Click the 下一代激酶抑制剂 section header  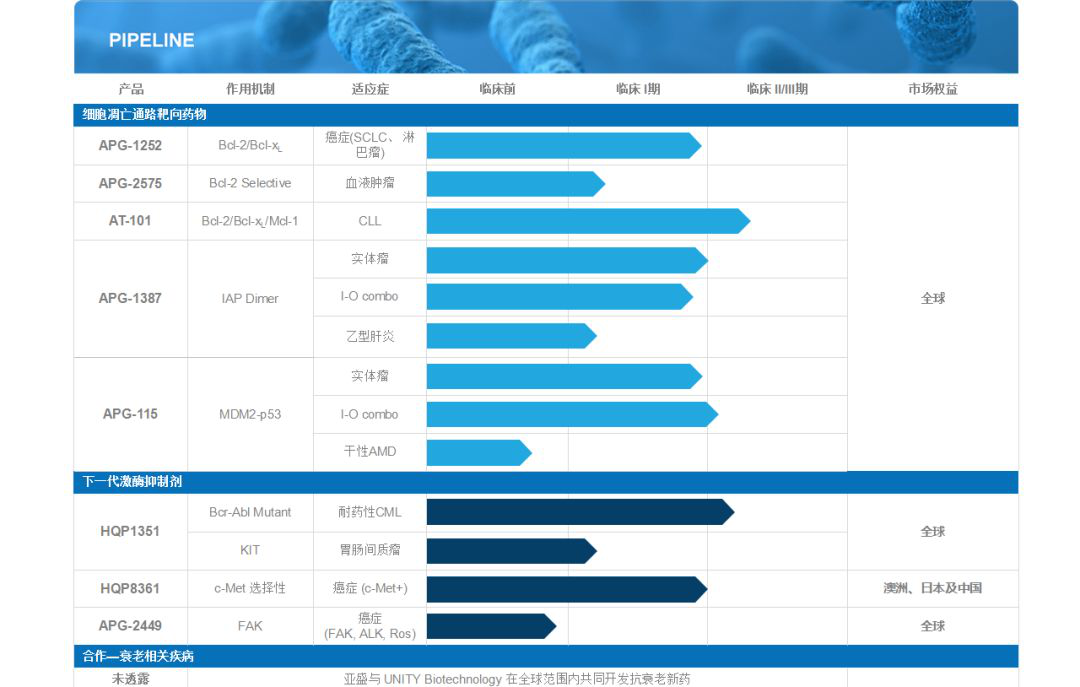pos(546,482)
